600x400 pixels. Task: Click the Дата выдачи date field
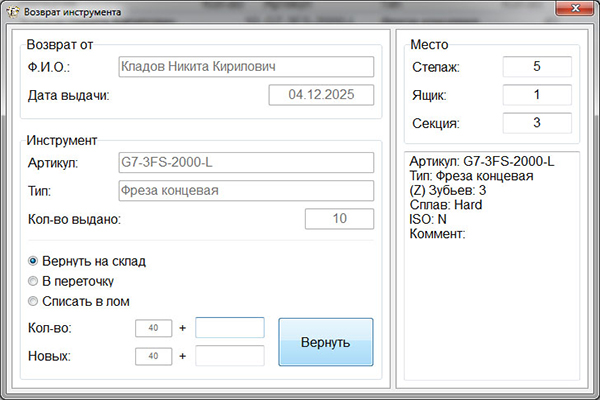(321, 95)
